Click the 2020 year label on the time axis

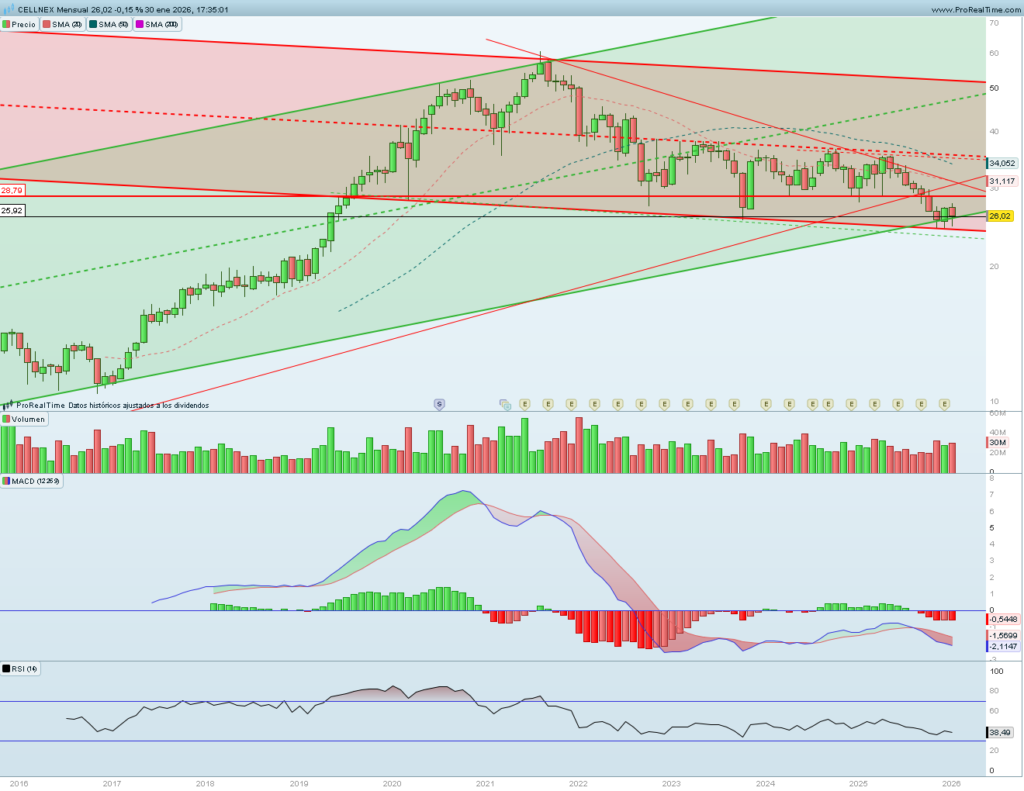point(392,783)
